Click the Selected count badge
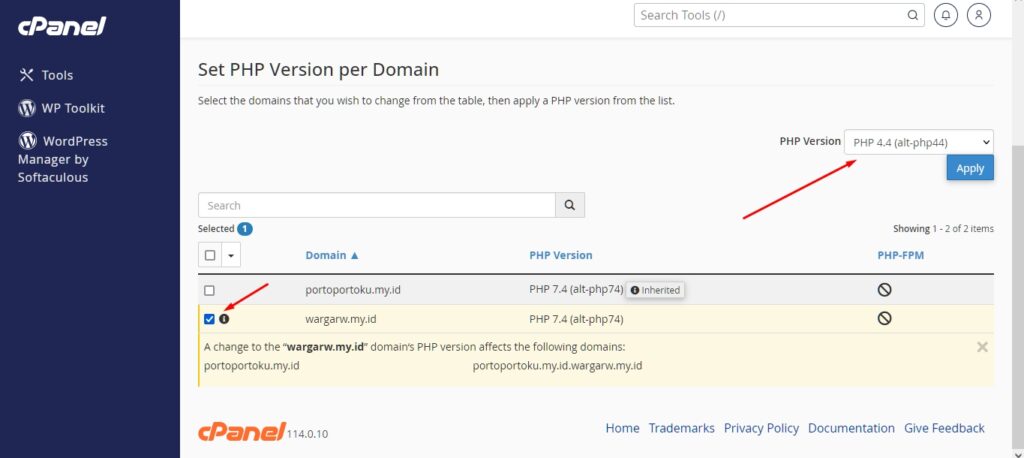This screenshot has width=1024, height=458. [x=245, y=229]
